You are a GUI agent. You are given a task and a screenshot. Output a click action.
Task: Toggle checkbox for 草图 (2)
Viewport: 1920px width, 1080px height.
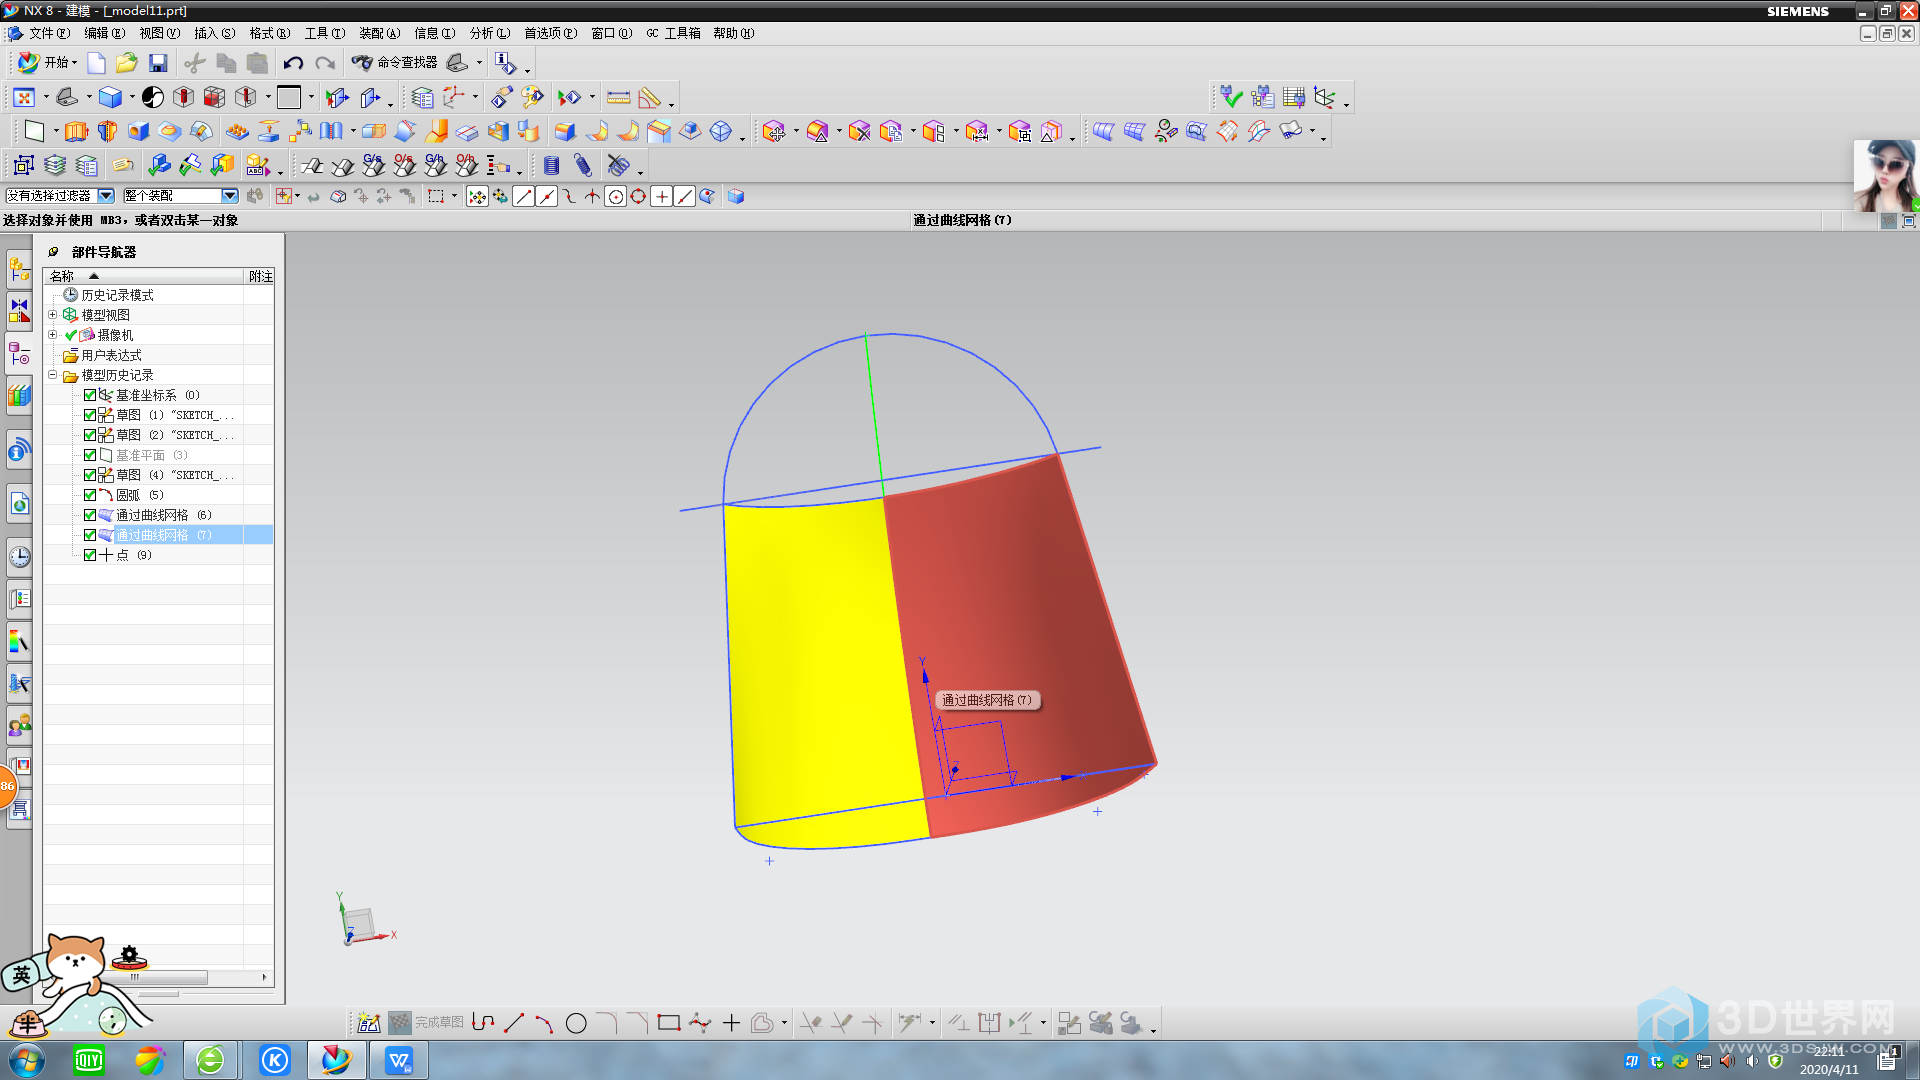click(x=90, y=435)
